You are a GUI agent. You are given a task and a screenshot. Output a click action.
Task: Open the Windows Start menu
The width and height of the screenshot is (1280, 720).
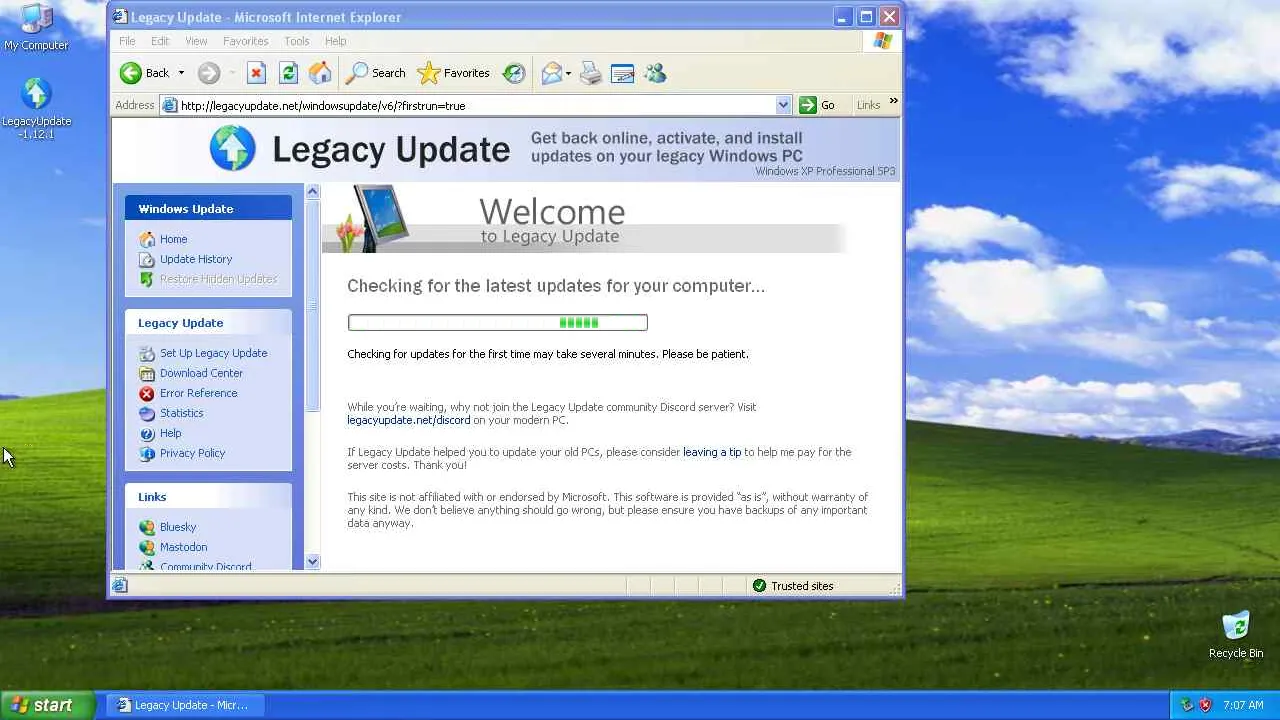48,705
